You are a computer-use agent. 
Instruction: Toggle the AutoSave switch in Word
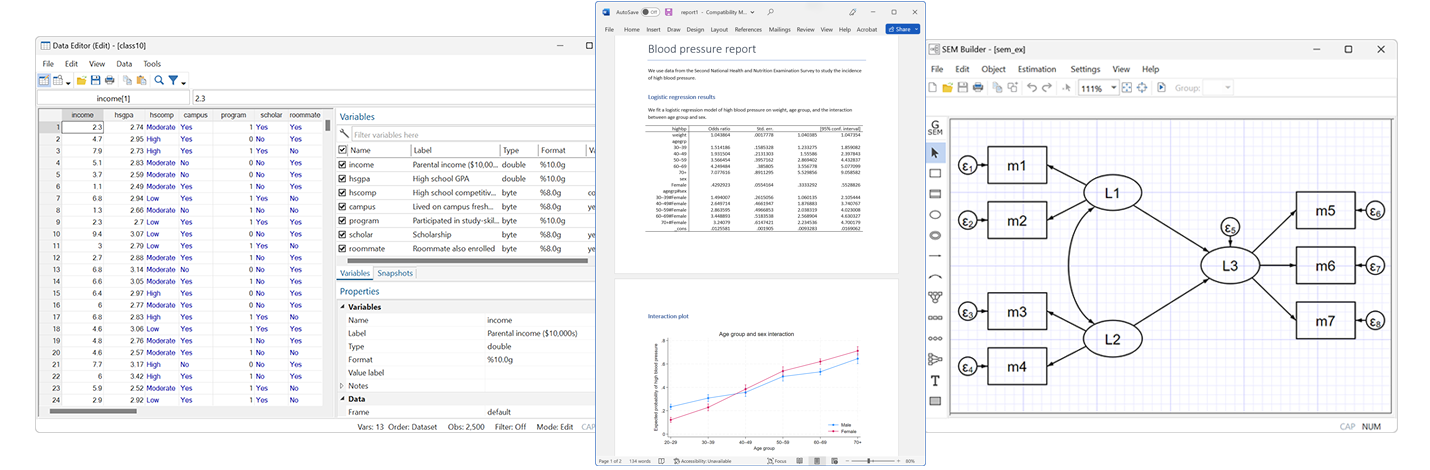tap(650, 12)
